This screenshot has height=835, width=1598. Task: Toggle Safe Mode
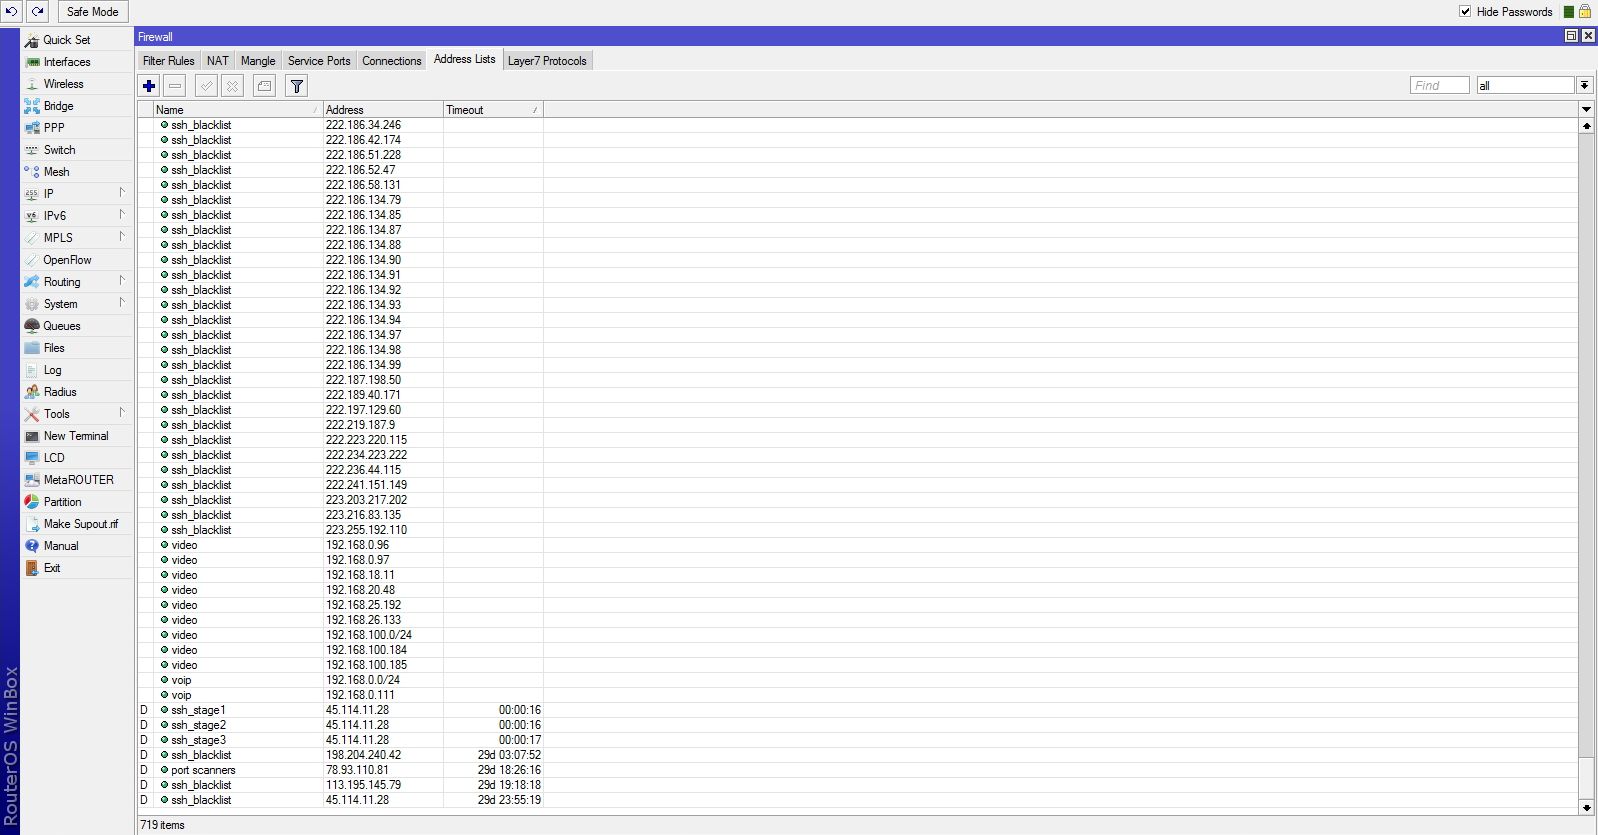coord(92,12)
